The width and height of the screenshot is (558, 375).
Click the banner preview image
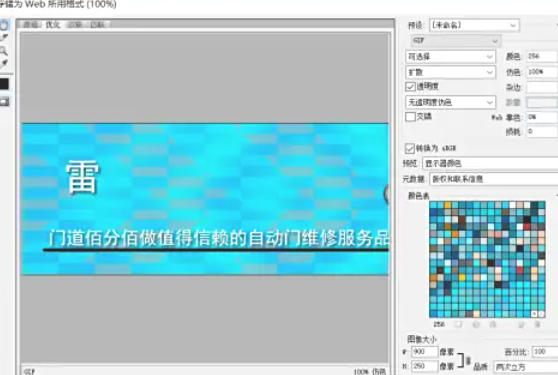(205, 199)
